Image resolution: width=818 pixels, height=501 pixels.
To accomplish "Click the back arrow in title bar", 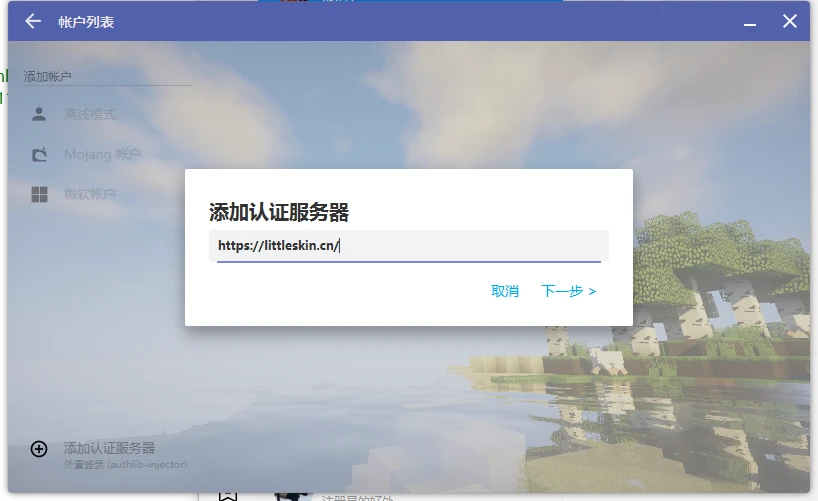I will 34,21.
